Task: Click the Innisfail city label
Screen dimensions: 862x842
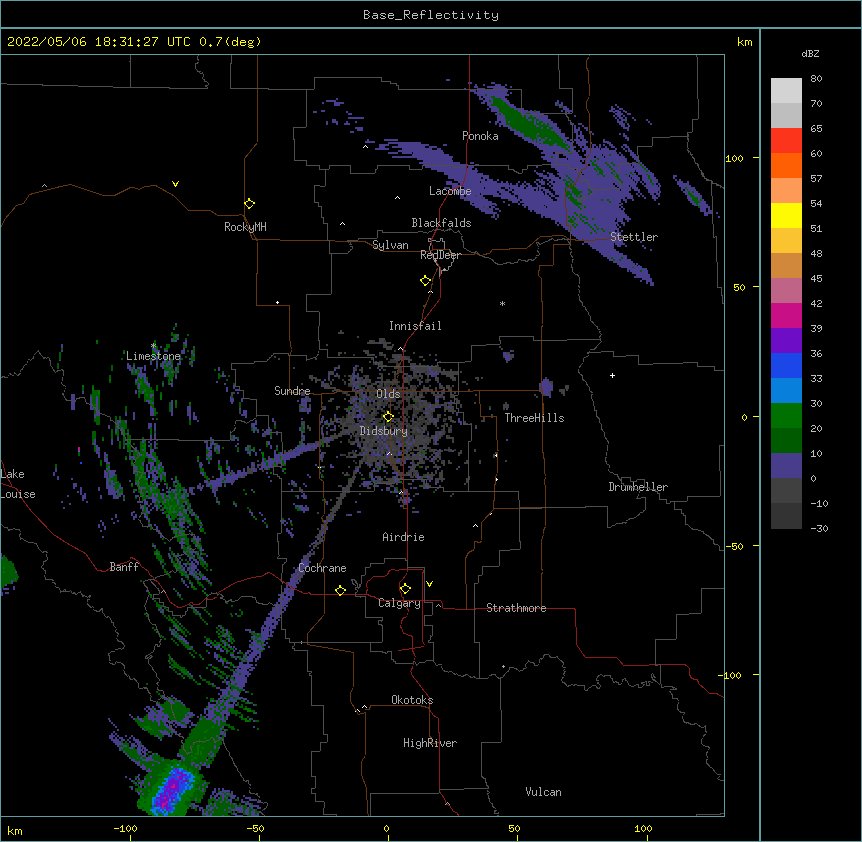Action: [x=415, y=326]
